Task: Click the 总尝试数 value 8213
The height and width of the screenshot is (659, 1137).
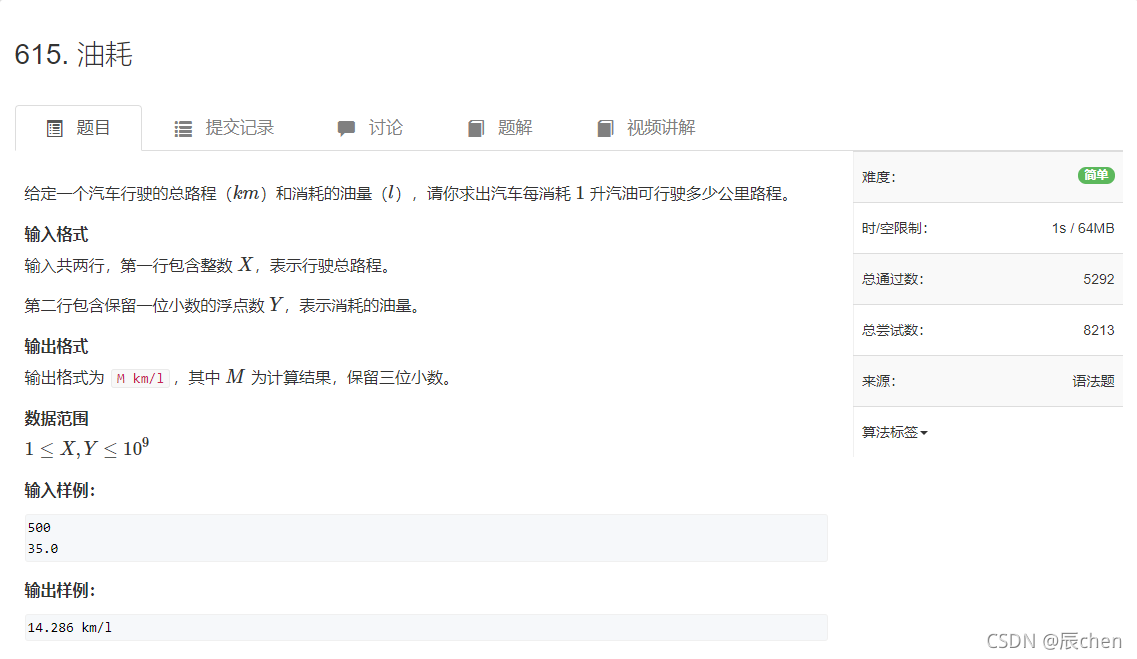Action: (1099, 331)
